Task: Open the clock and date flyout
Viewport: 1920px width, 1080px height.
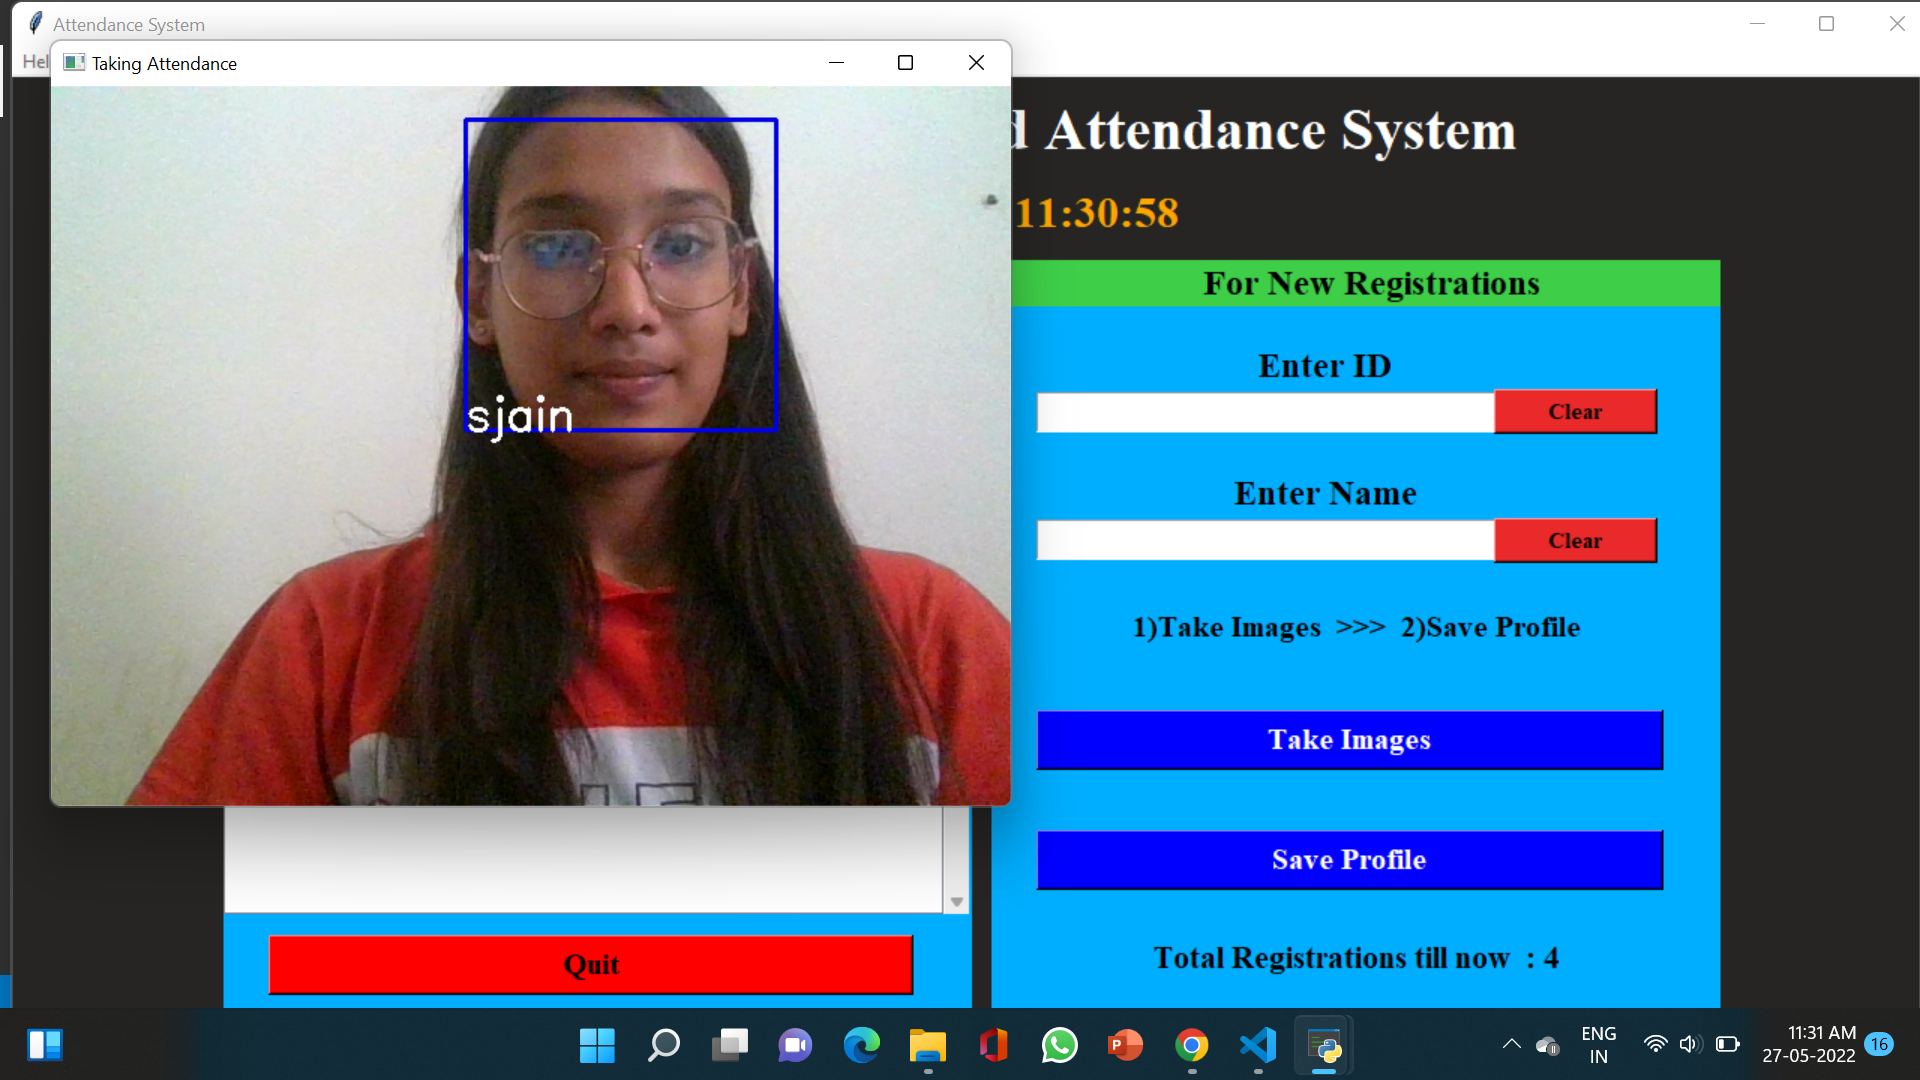Action: click(1809, 1045)
